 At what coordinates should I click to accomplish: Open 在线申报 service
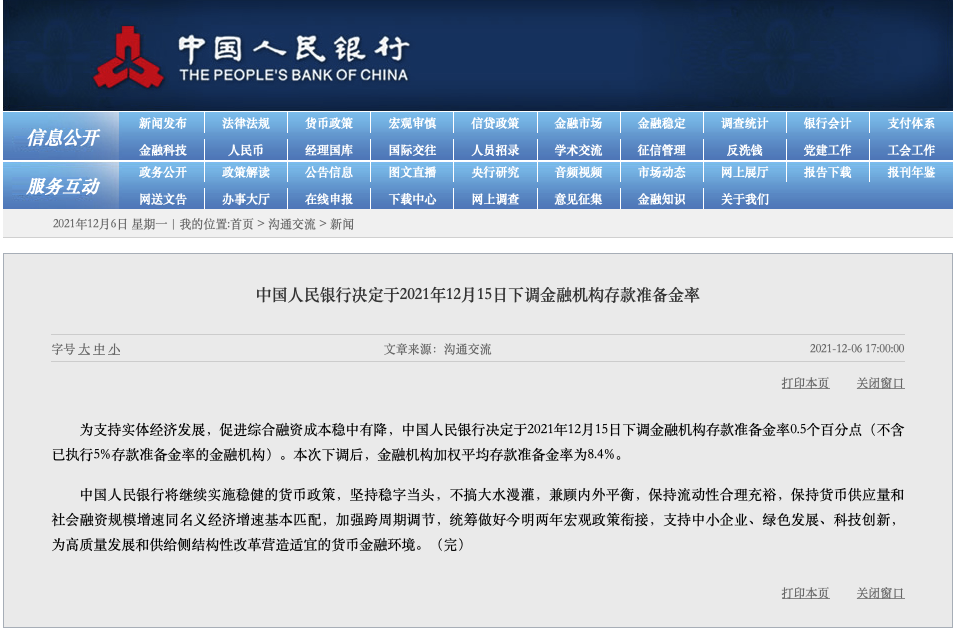pyautogui.click(x=329, y=199)
